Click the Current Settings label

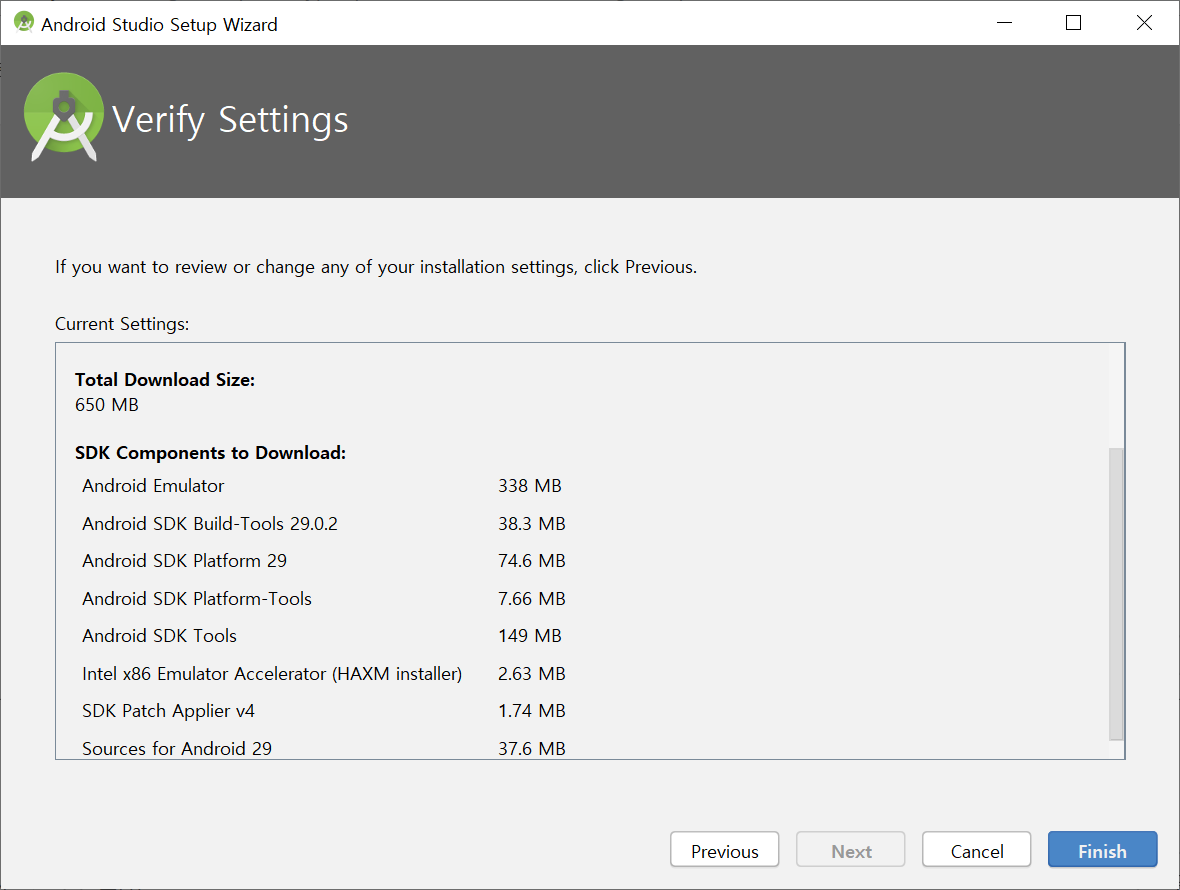pyautogui.click(x=122, y=324)
